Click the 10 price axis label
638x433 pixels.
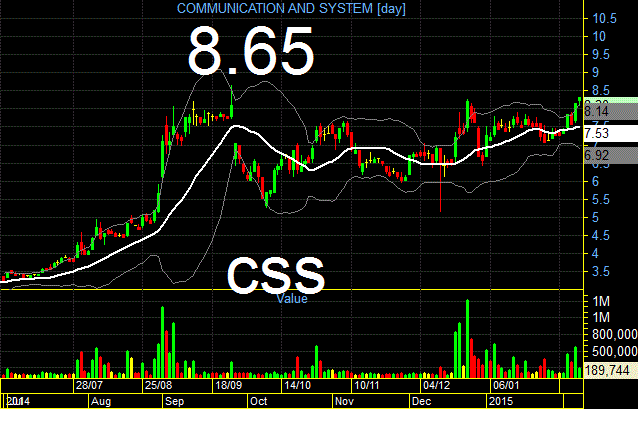599,36
